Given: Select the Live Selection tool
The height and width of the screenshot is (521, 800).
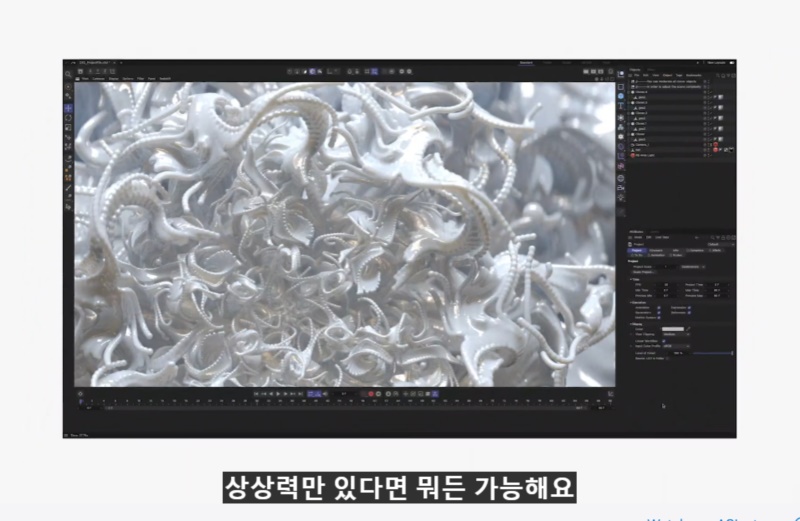Looking at the screenshot, I should [x=68, y=87].
